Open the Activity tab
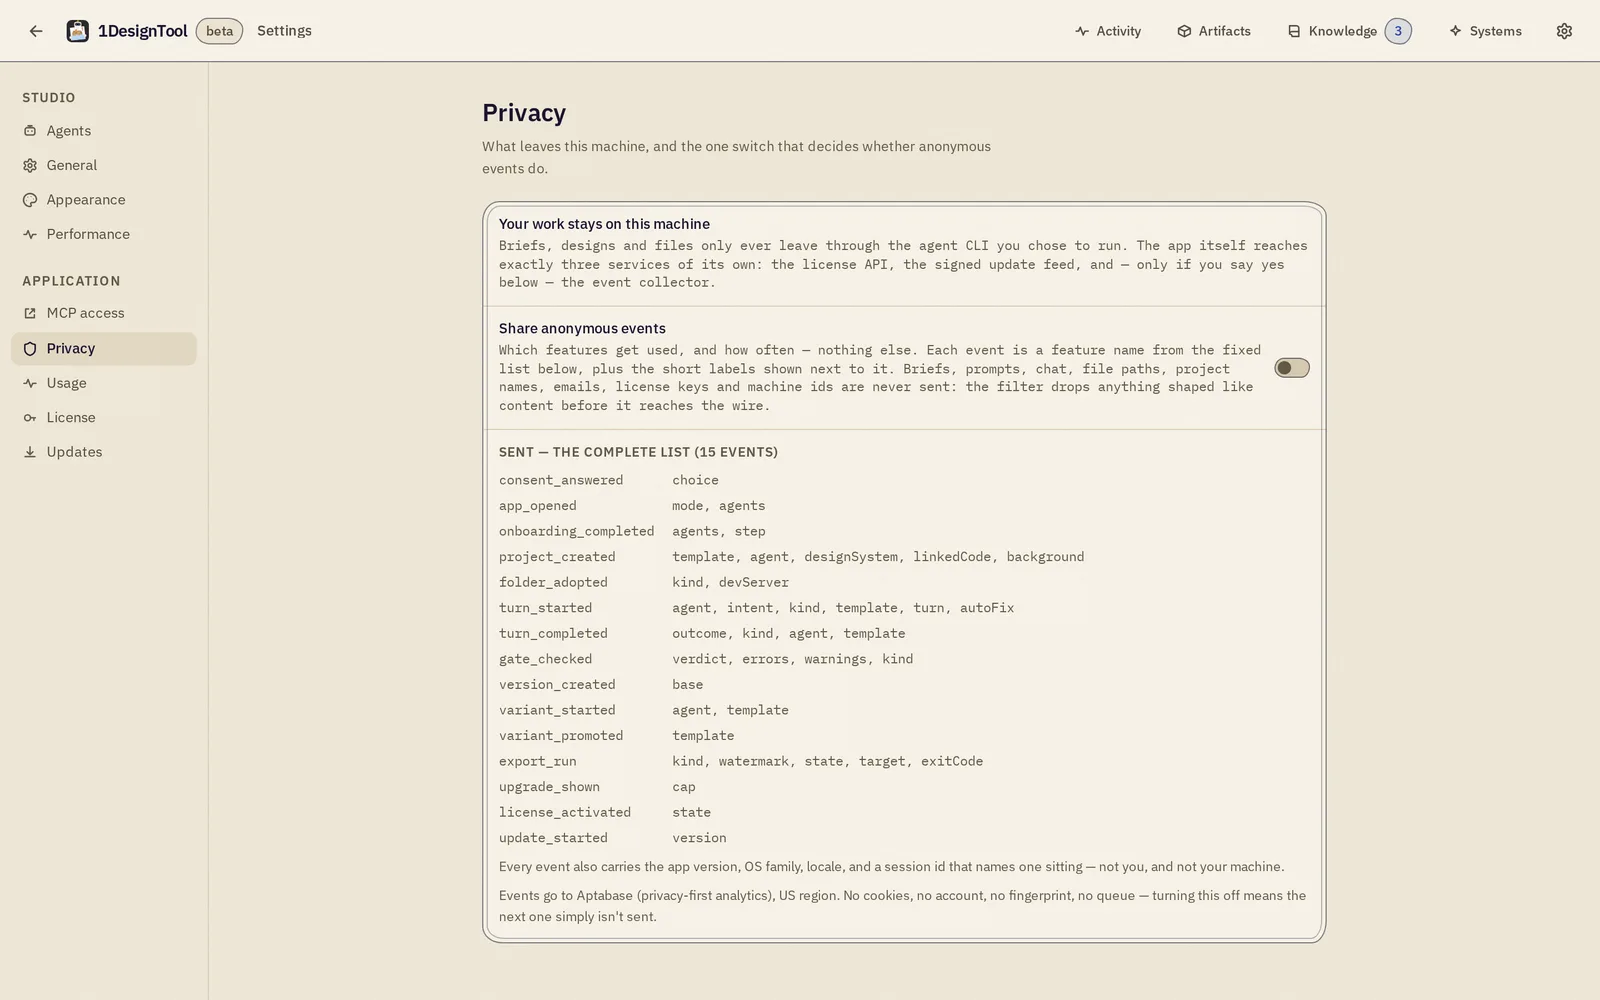This screenshot has height=1000, width=1600. pos(1108,31)
